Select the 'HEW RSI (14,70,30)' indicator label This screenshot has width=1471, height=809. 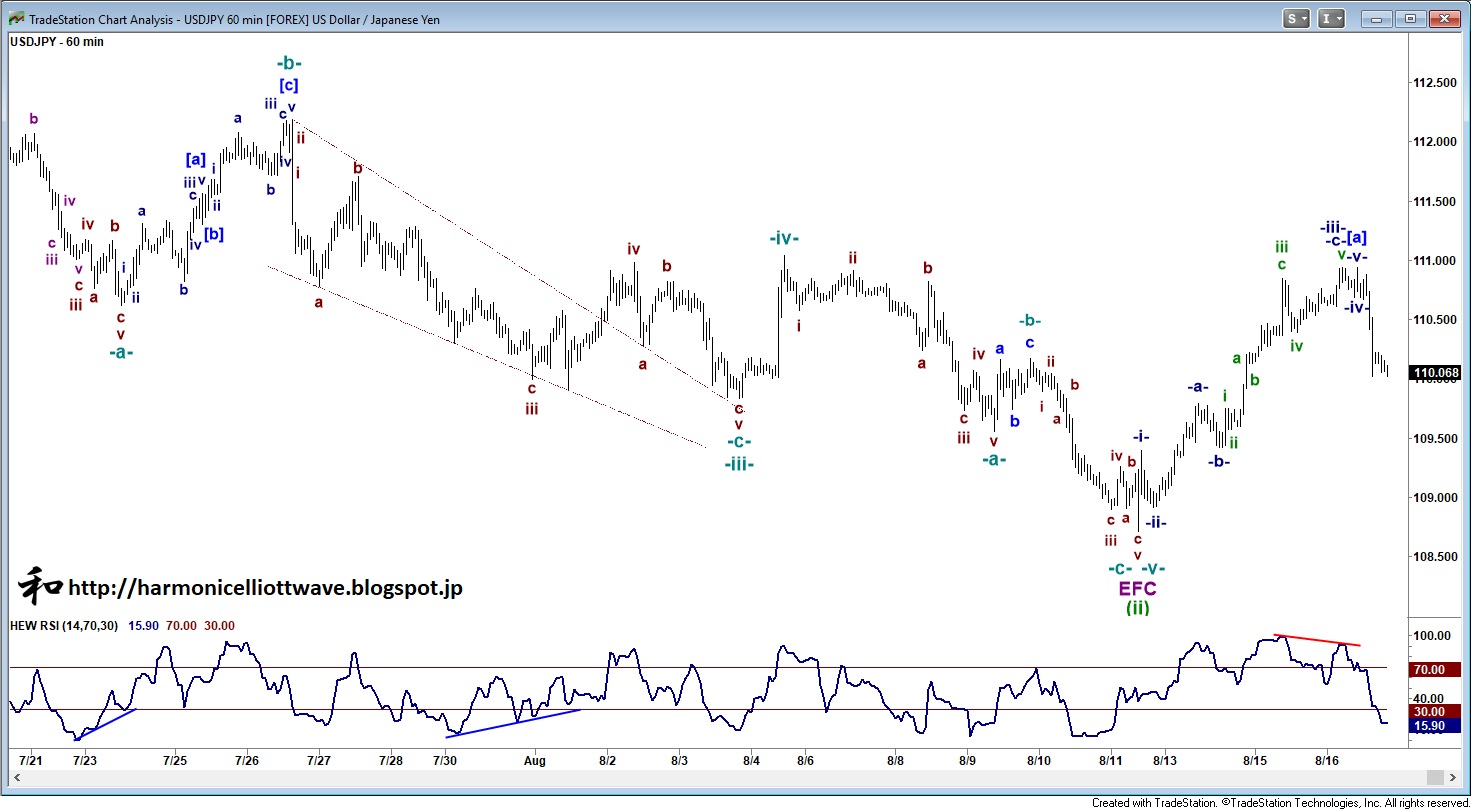66,626
